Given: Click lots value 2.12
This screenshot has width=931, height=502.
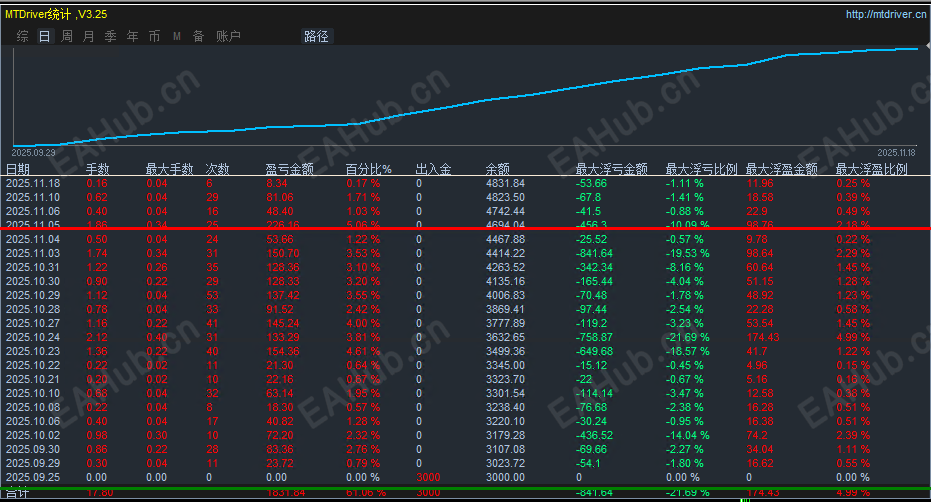Looking at the screenshot, I should tap(97, 337).
